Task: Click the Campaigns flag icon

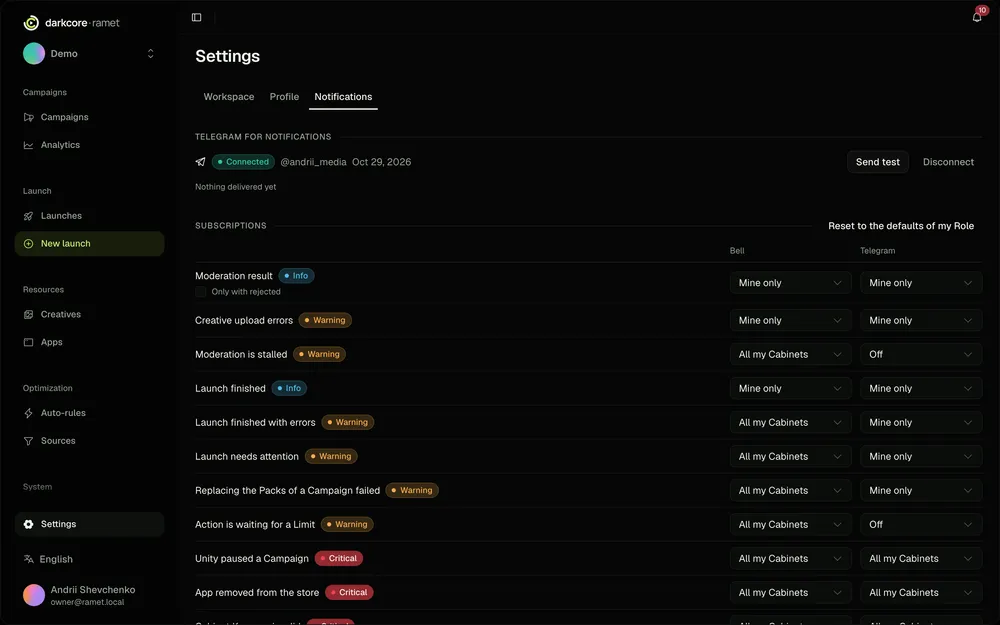Action: coord(29,117)
